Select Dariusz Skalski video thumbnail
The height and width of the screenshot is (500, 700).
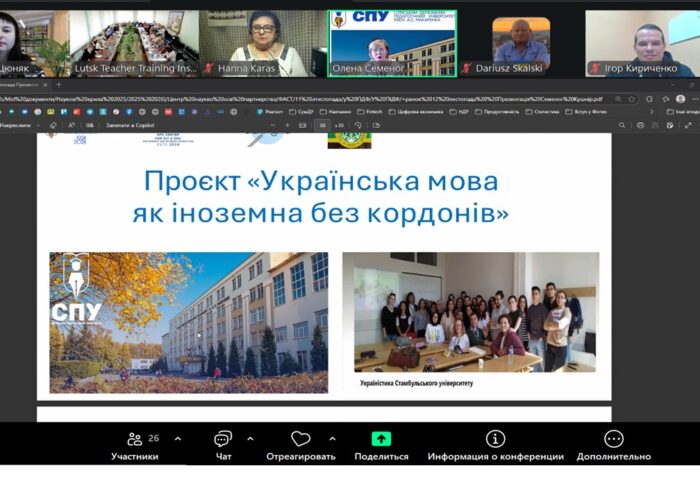(521, 43)
